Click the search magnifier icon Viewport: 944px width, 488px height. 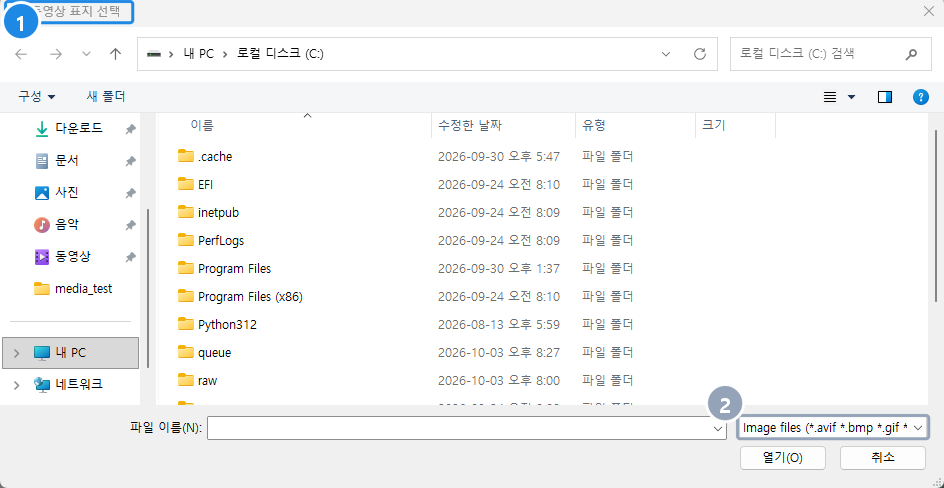[x=910, y=54]
